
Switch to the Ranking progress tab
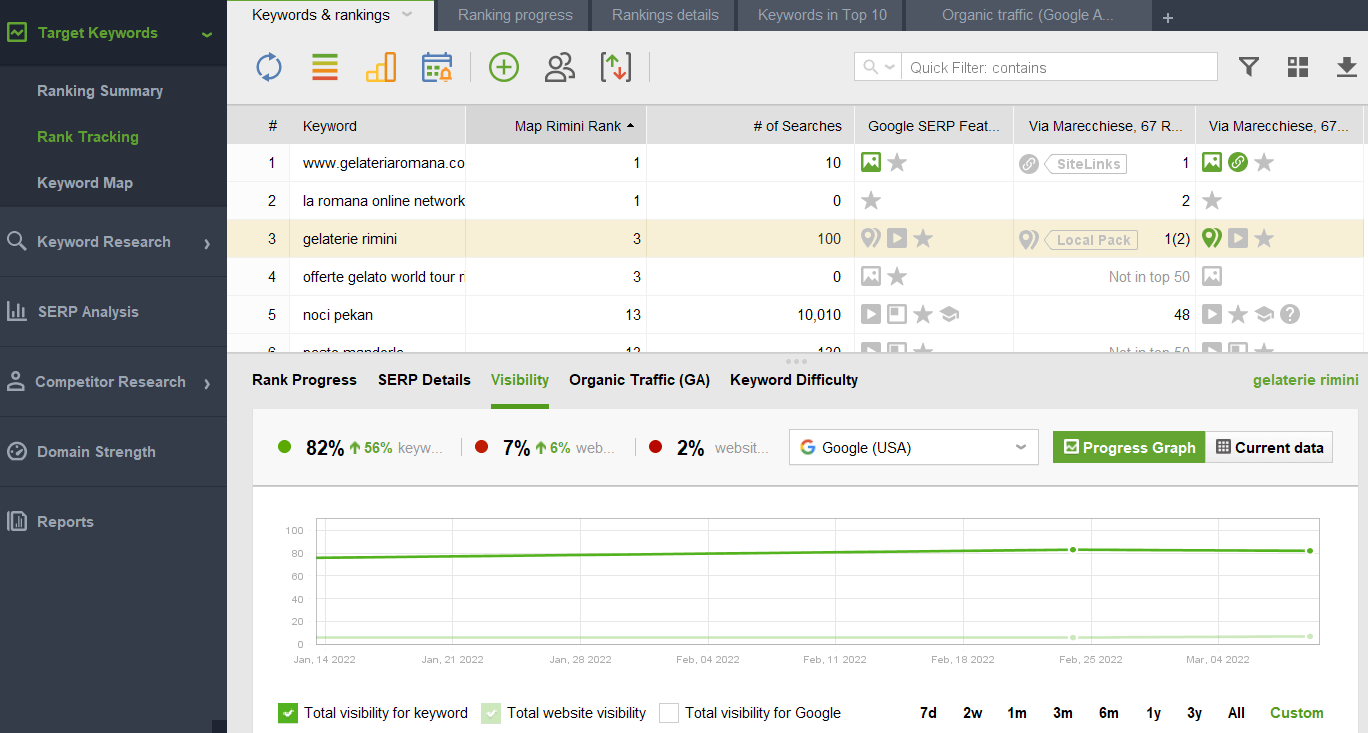pyautogui.click(x=515, y=15)
